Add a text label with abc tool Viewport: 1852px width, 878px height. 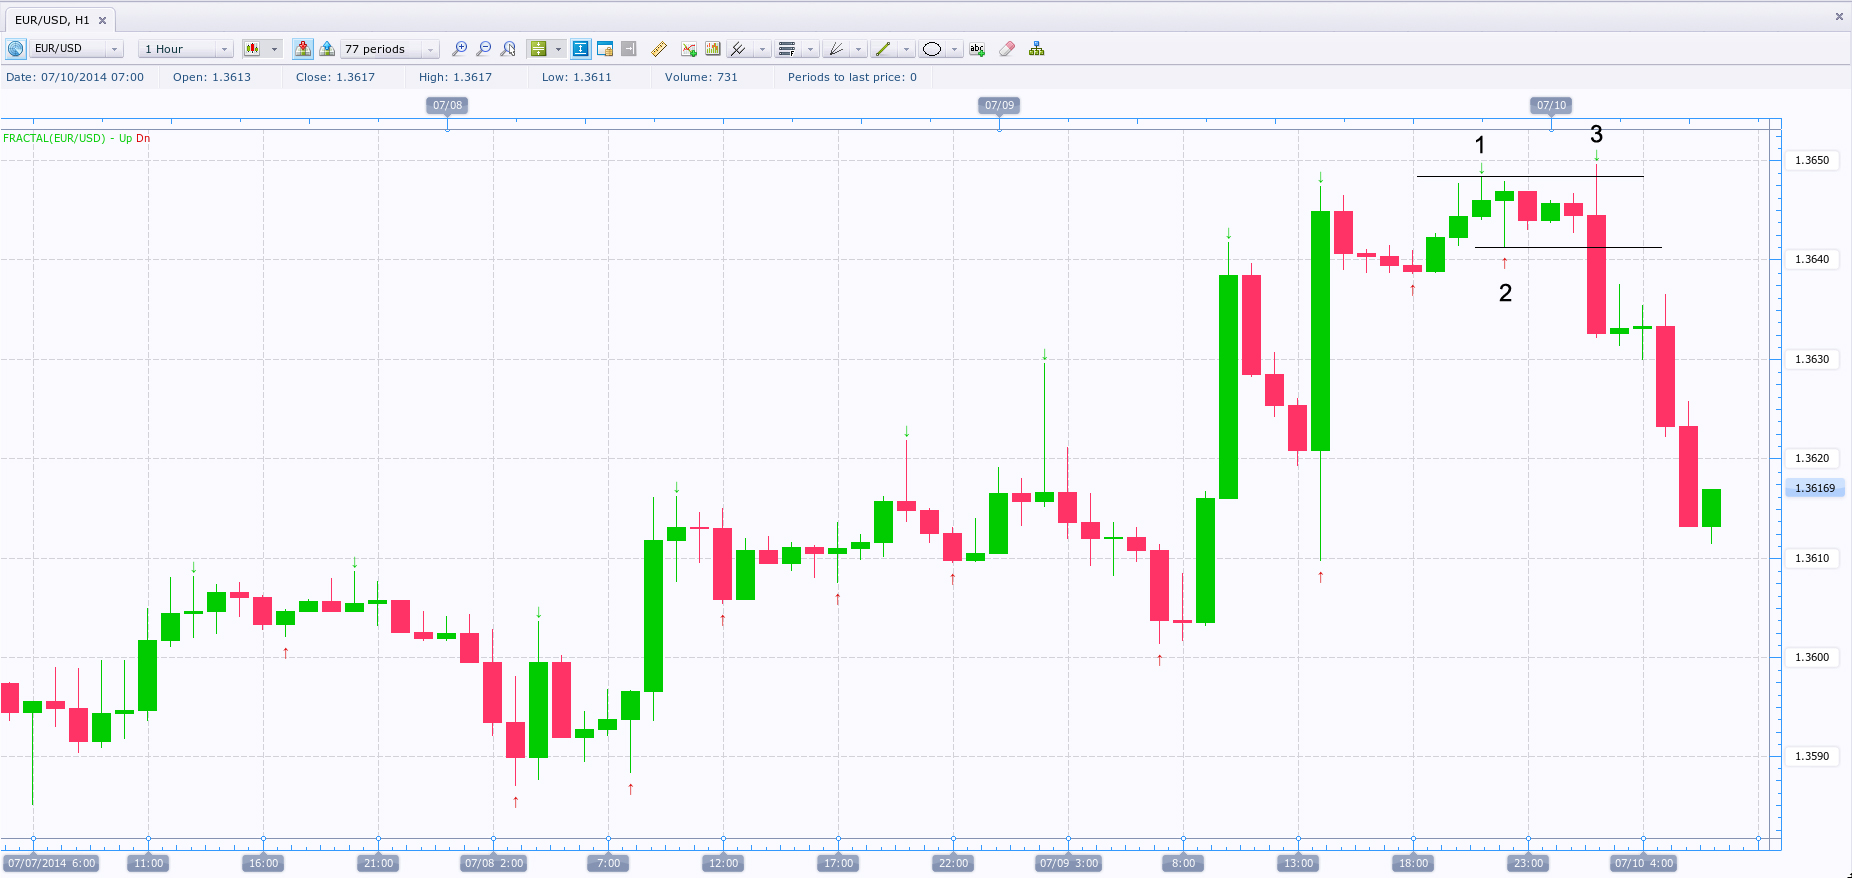point(977,49)
